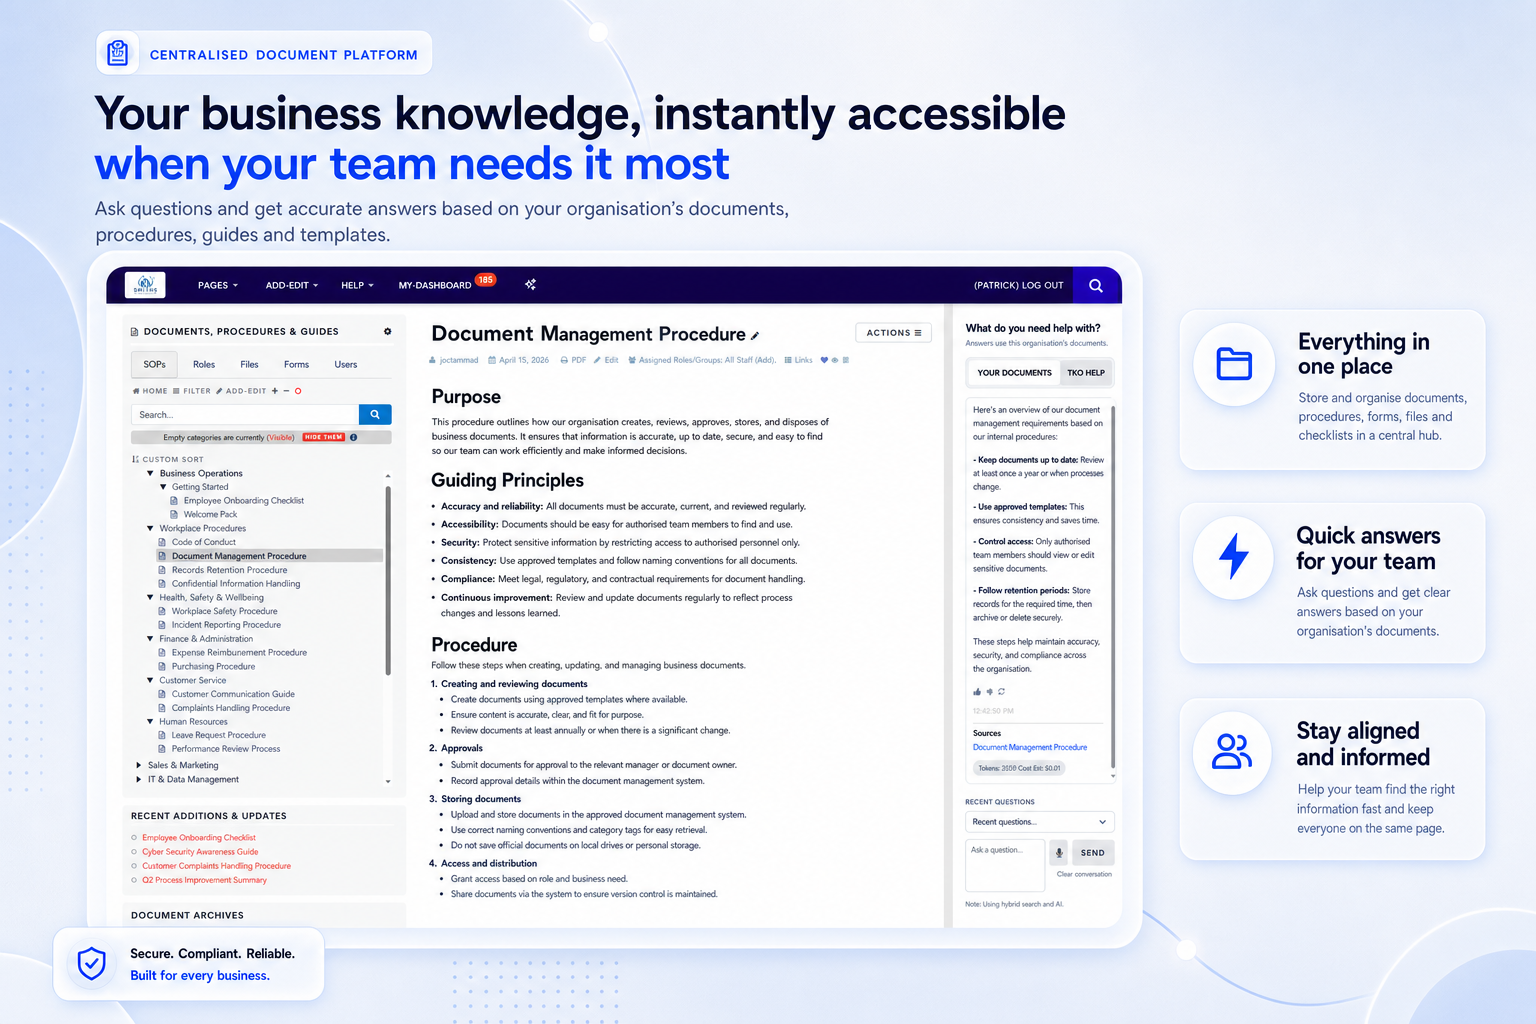The image size is (1536, 1024).
Task: Click the people icon on Stay aligned card
Action: [1232, 752]
